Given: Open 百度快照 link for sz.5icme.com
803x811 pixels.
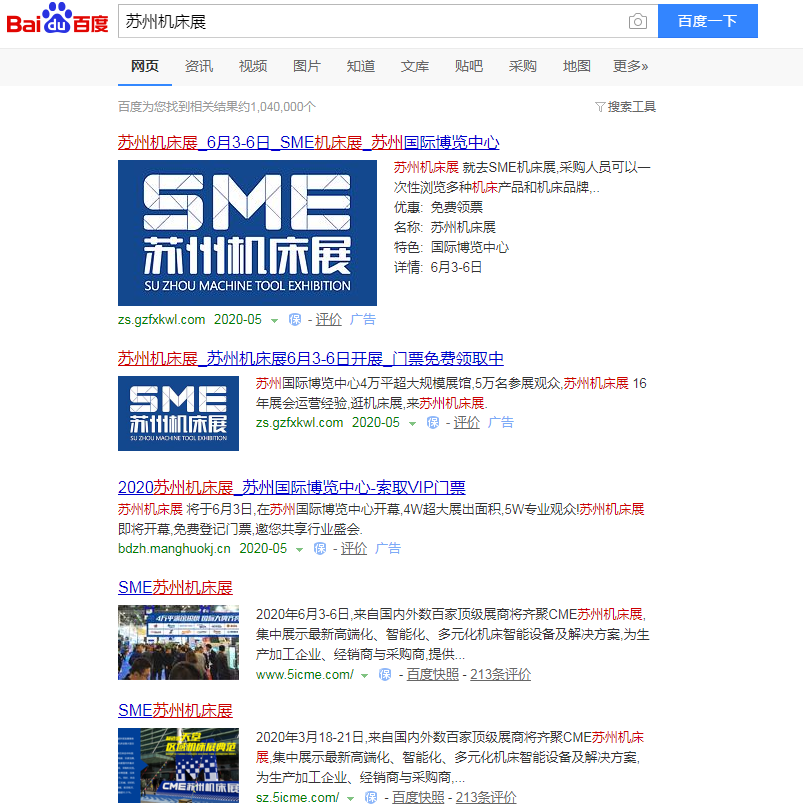Looking at the screenshot, I should (418, 798).
